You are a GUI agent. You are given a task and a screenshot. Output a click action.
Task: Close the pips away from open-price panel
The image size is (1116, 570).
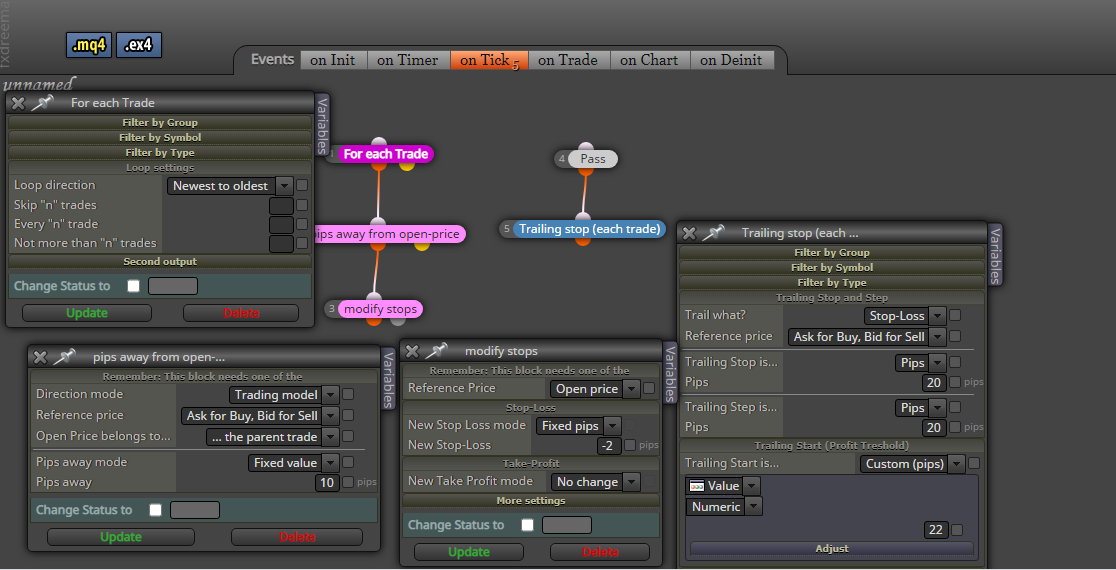40,357
